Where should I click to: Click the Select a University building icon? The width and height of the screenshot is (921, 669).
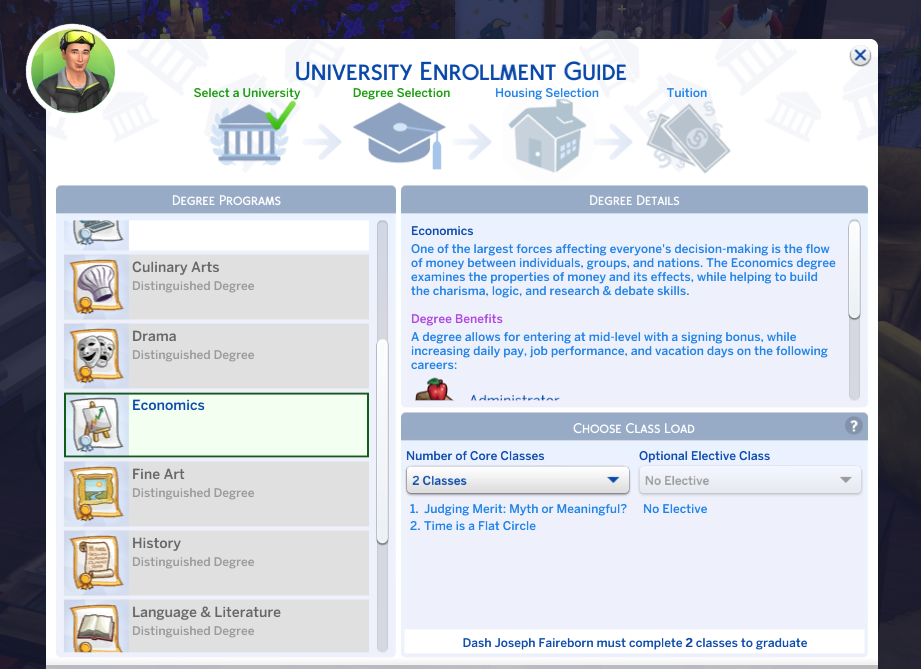click(249, 135)
